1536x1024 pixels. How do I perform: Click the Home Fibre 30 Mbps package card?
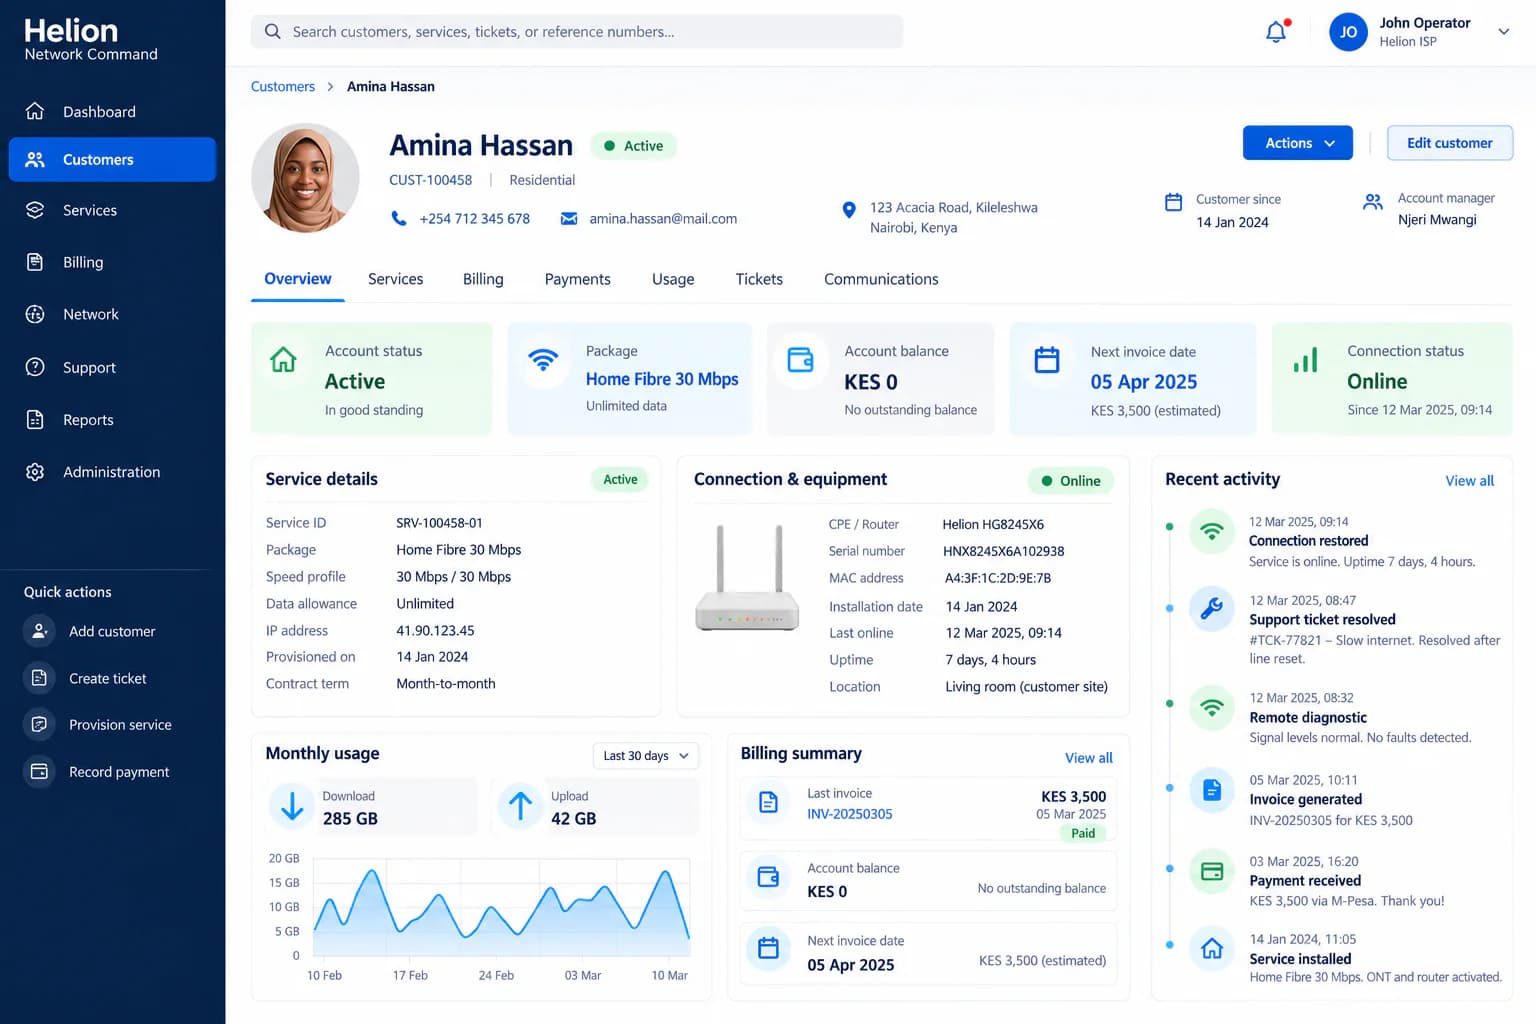(630, 379)
